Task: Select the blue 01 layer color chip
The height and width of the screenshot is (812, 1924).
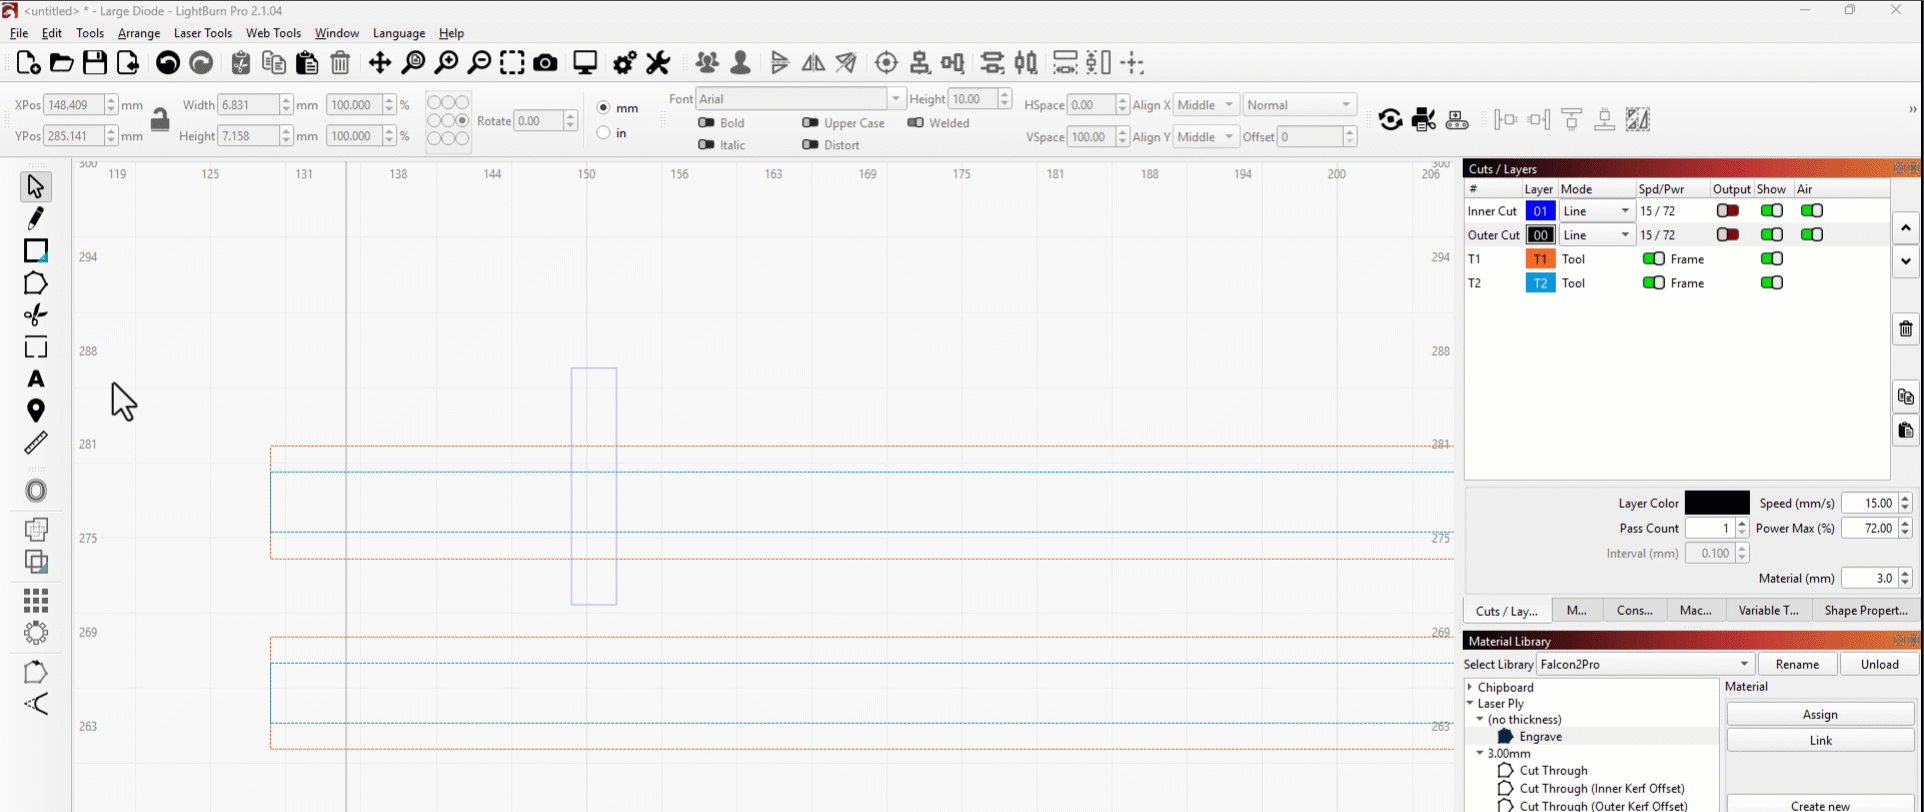Action: click(x=1540, y=211)
